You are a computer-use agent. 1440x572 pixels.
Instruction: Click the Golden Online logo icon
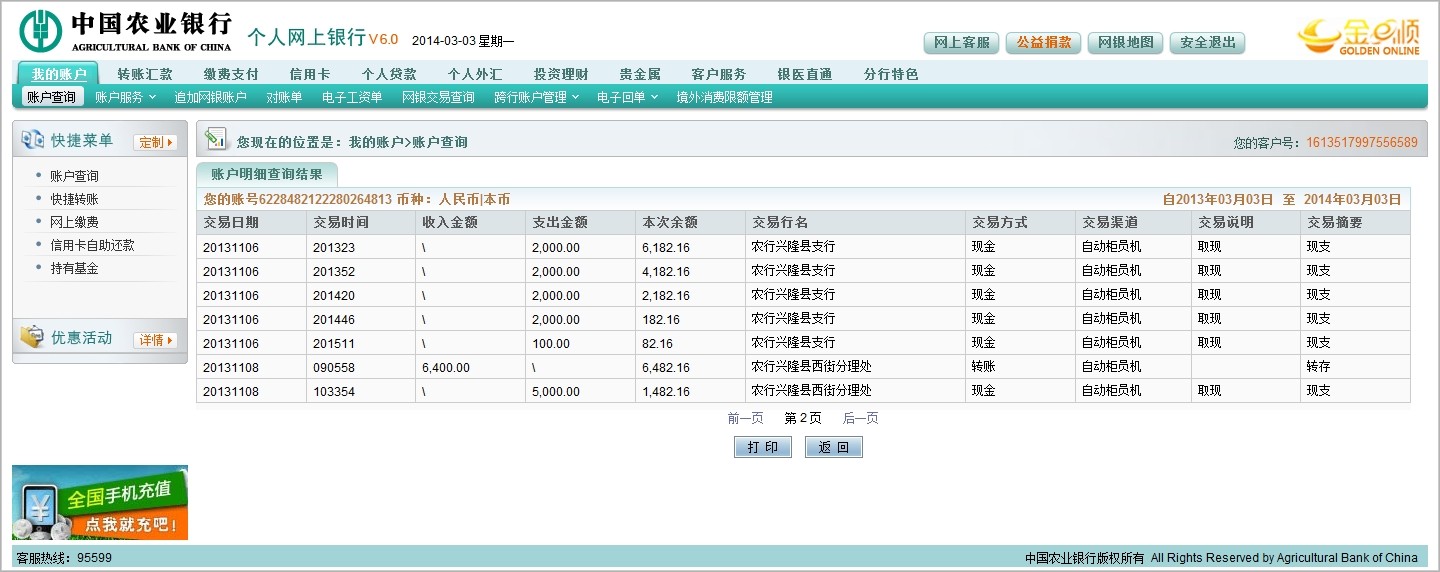tap(1358, 37)
